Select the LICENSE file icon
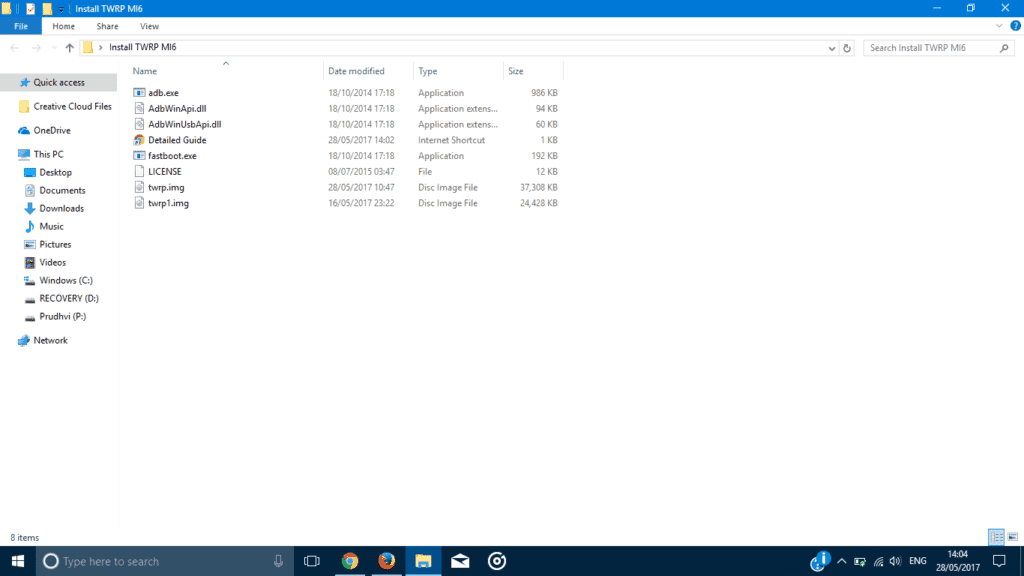 [139, 171]
